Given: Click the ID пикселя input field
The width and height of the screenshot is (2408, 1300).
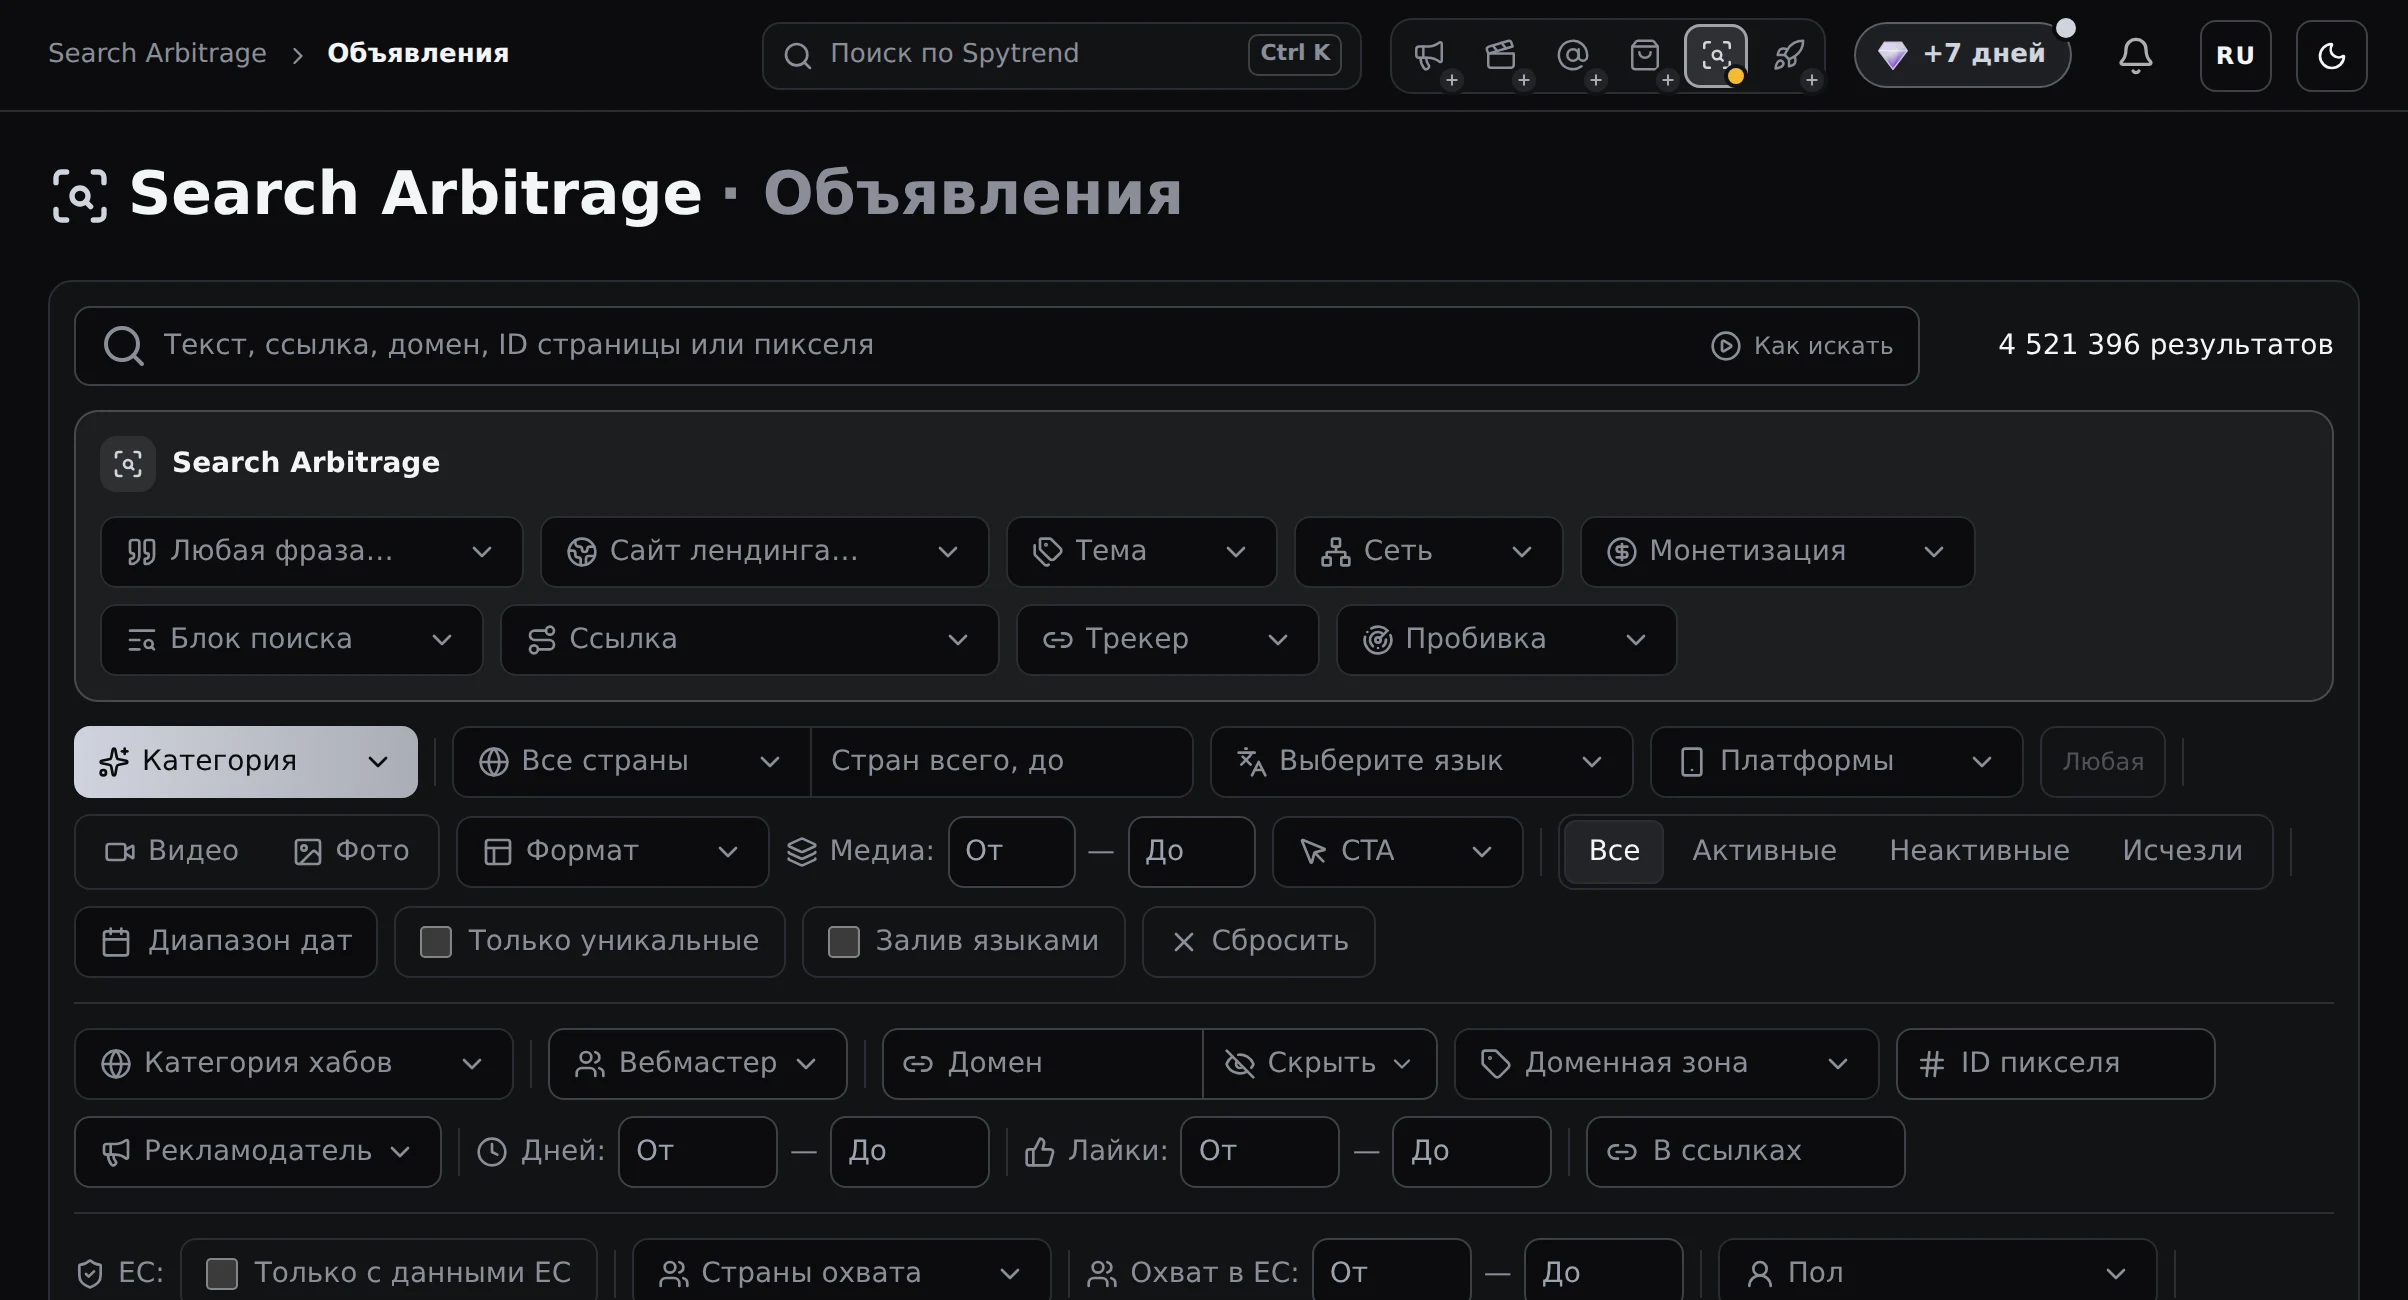Looking at the screenshot, I should (2055, 1064).
